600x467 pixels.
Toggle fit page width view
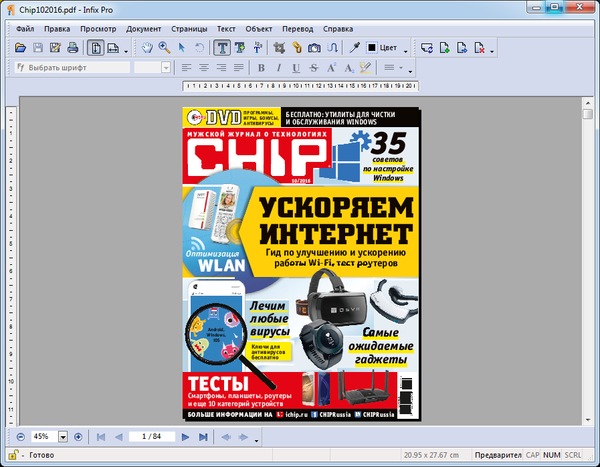pyautogui.click(x=113, y=48)
